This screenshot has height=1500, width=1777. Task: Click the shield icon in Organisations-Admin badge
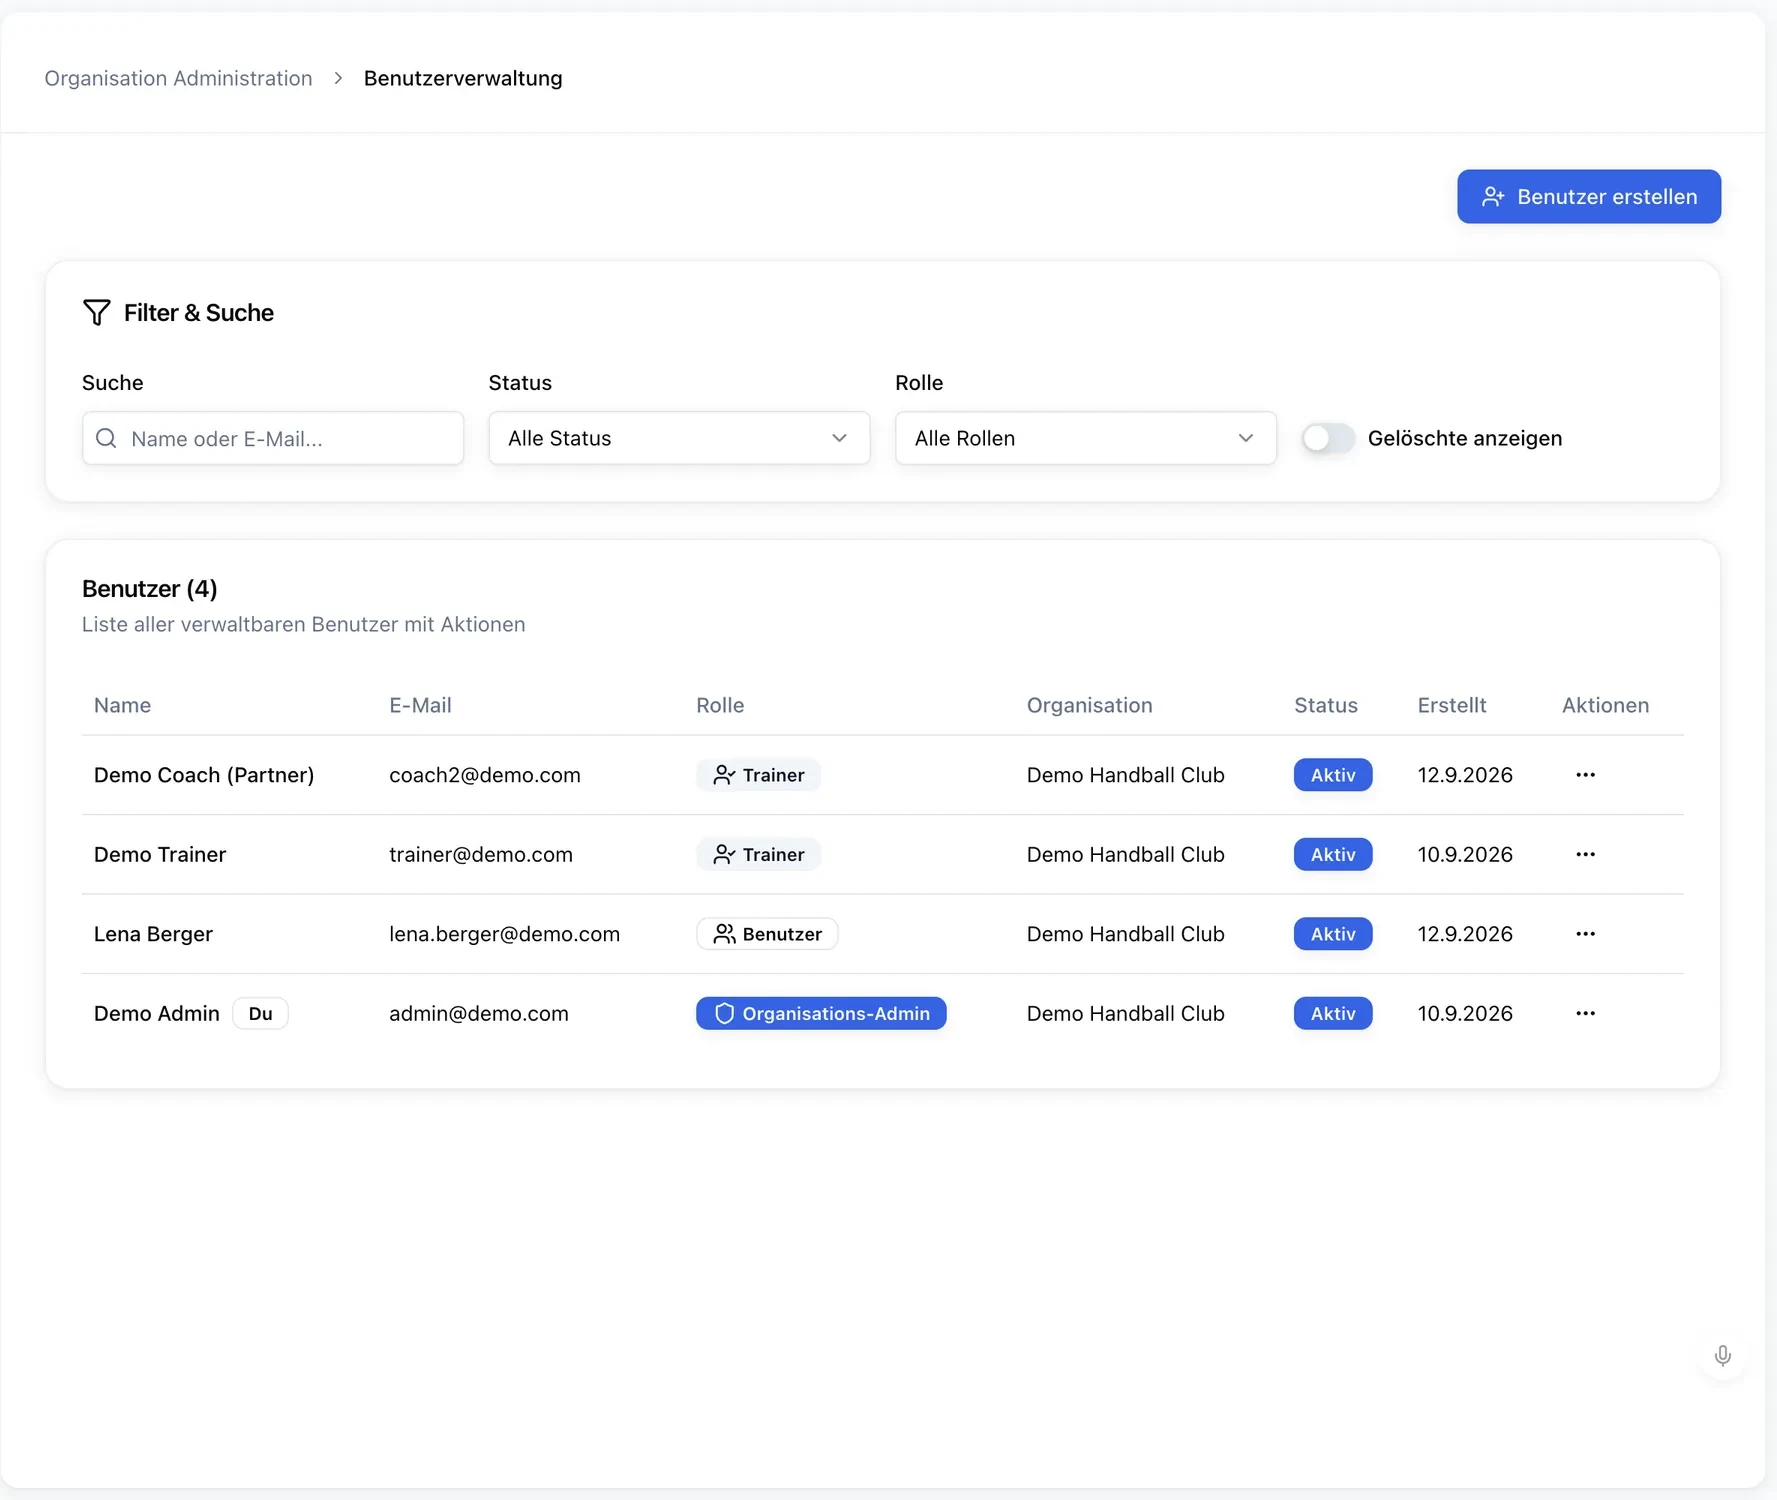coord(724,1014)
